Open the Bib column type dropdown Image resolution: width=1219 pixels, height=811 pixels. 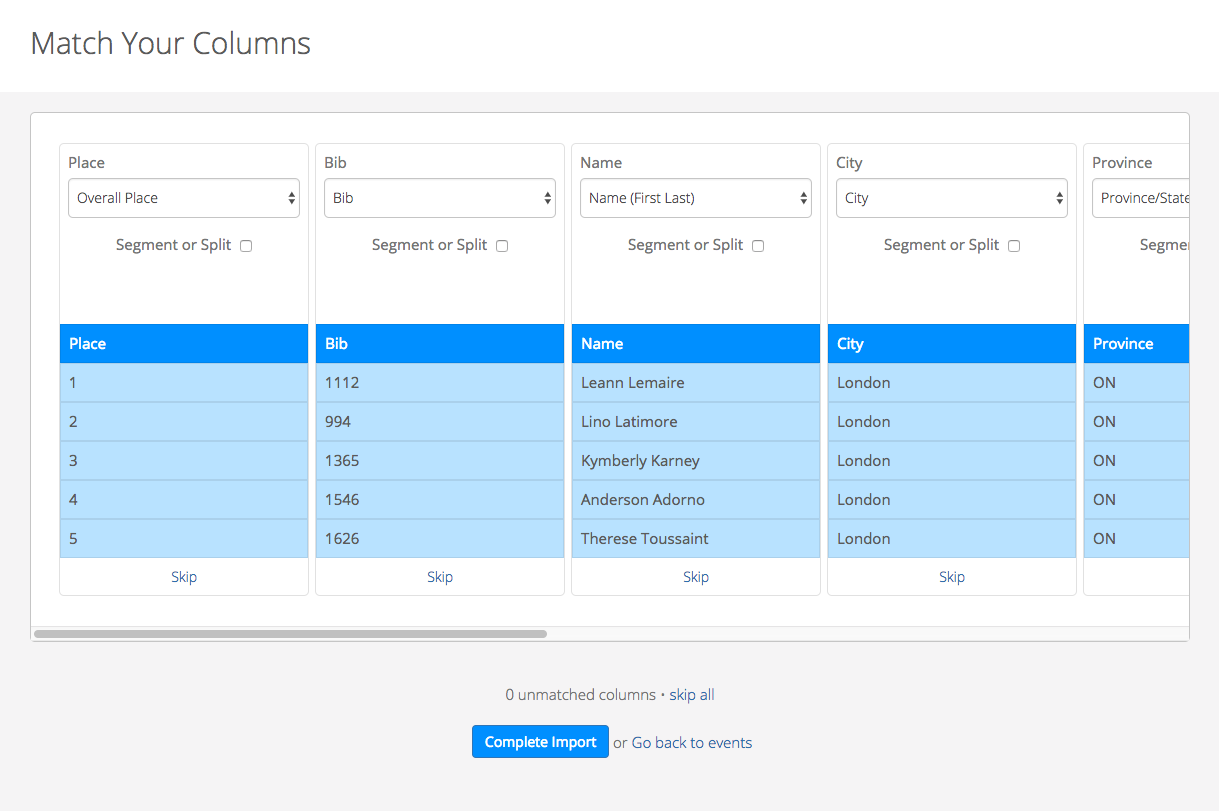[440, 198]
